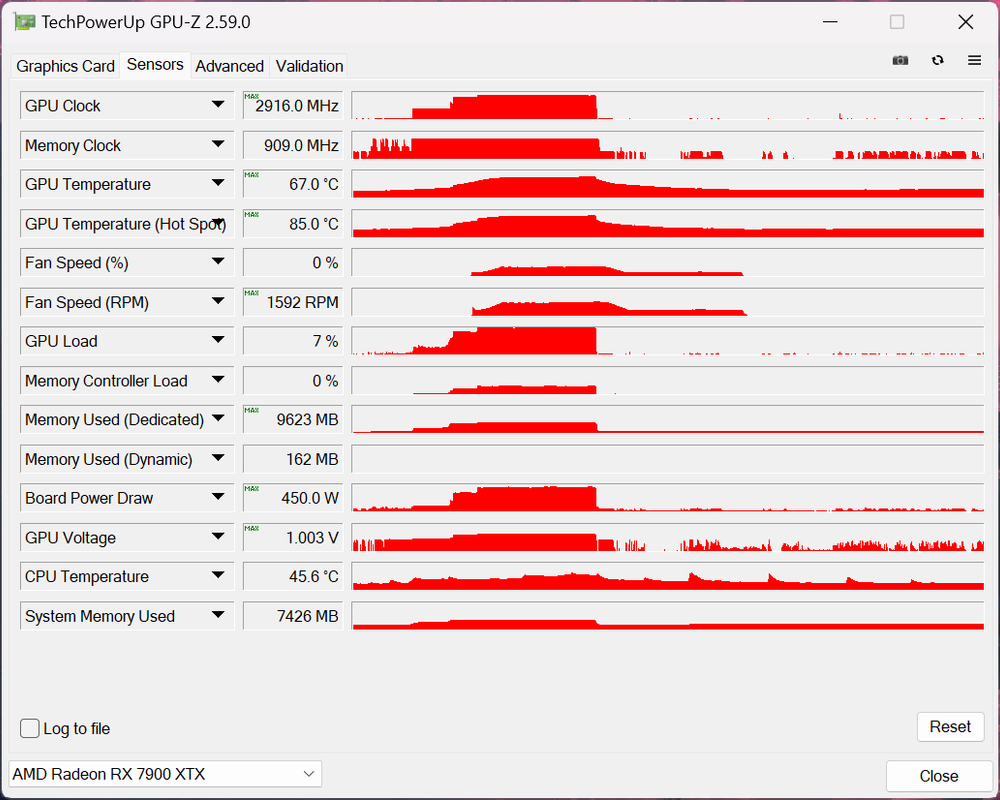Minimize the GPU-Z window
The image size is (1000, 800).
(x=830, y=22)
